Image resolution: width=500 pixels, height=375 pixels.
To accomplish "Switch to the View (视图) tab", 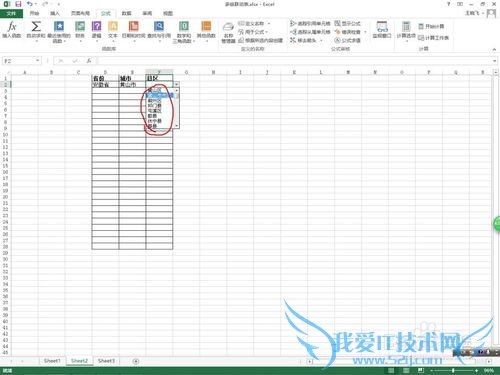I will tap(168, 13).
